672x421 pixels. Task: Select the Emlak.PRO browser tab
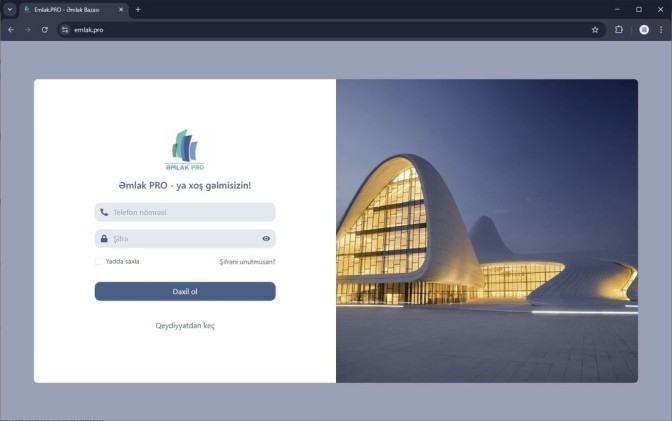(70, 9)
